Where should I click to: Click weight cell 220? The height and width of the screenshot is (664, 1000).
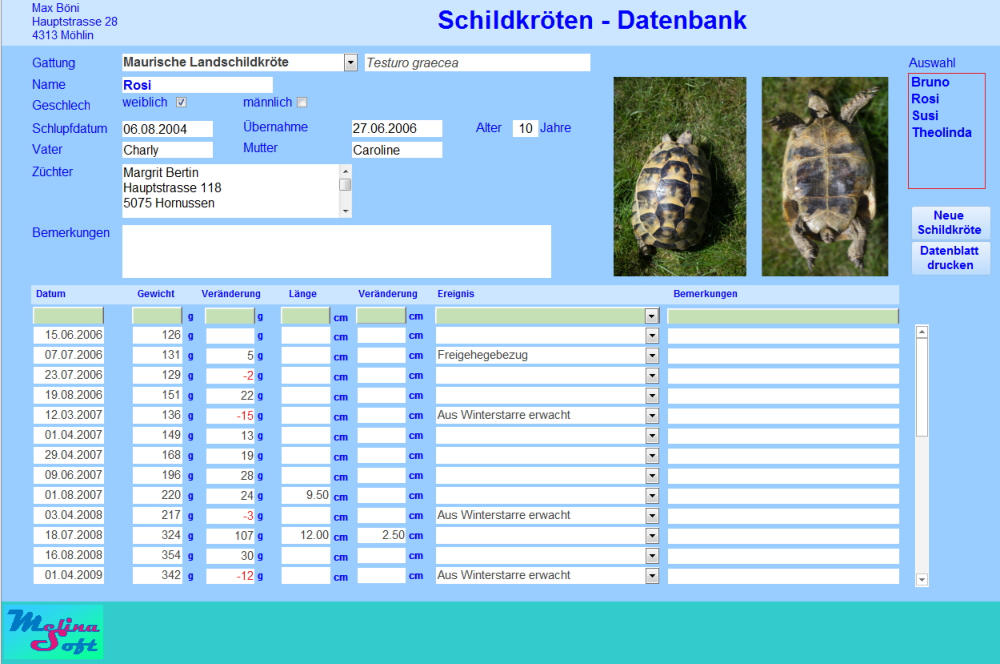coord(158,496)
